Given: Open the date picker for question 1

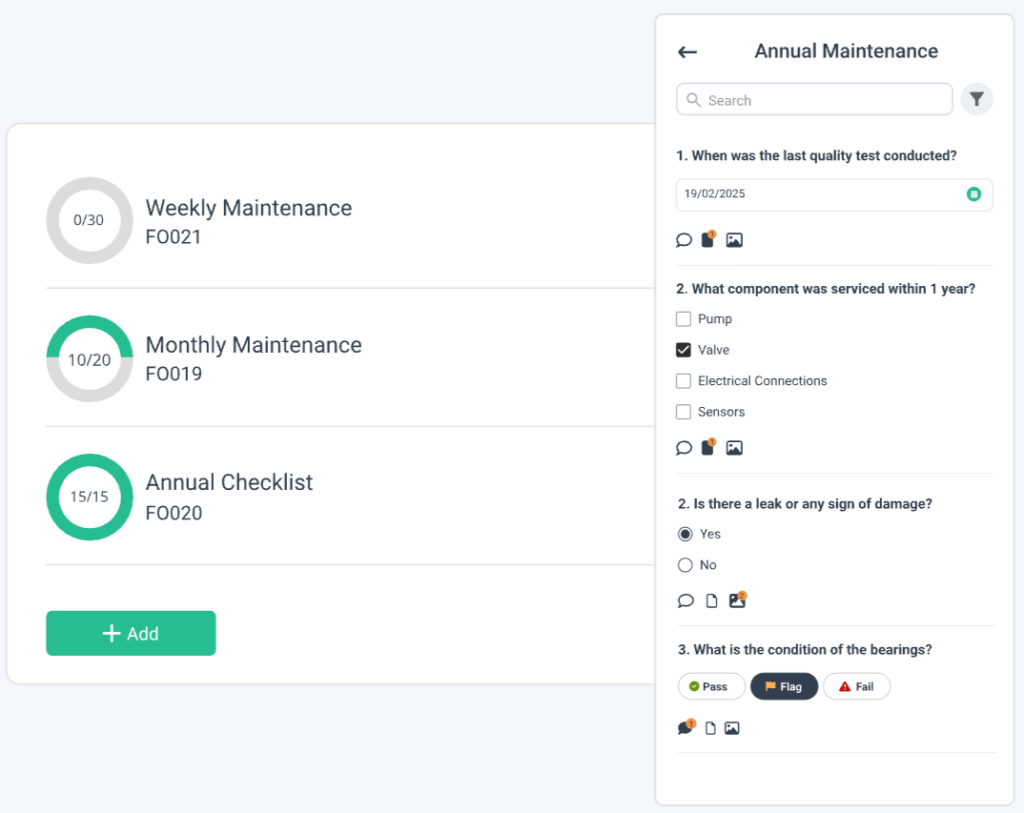Looking at the screenshot, I should tap(972, 194).
